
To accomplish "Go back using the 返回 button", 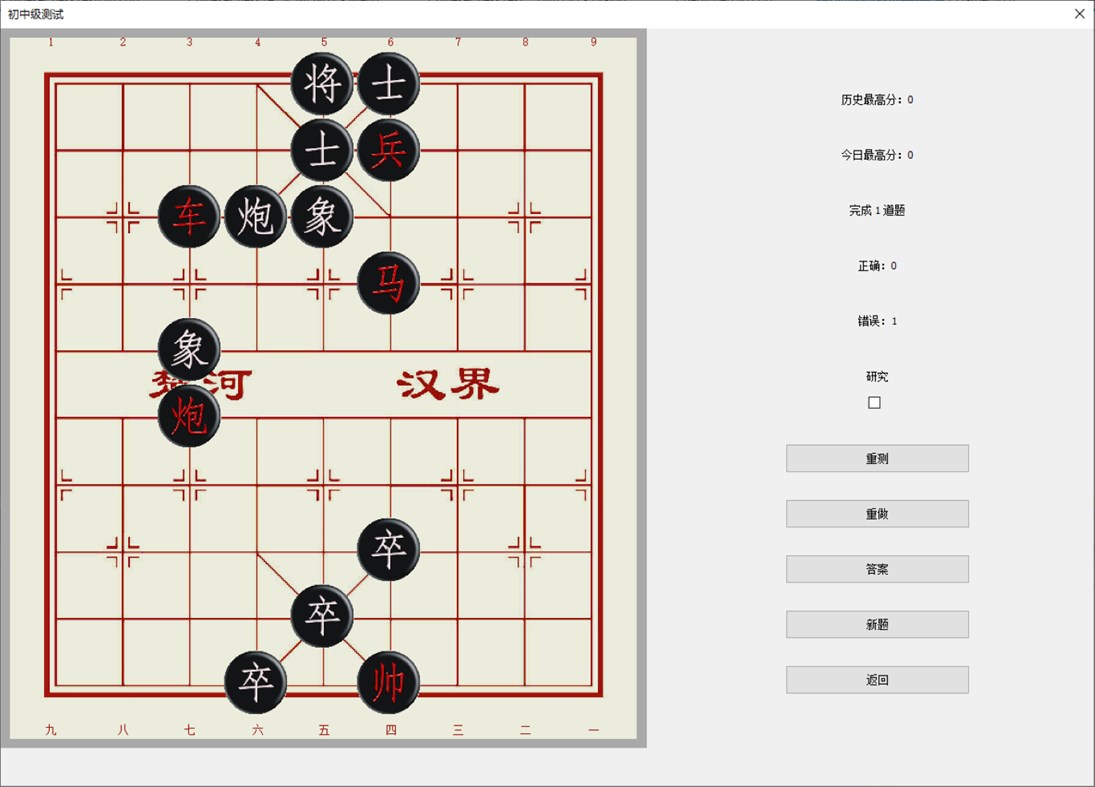I will click(876, 679).
